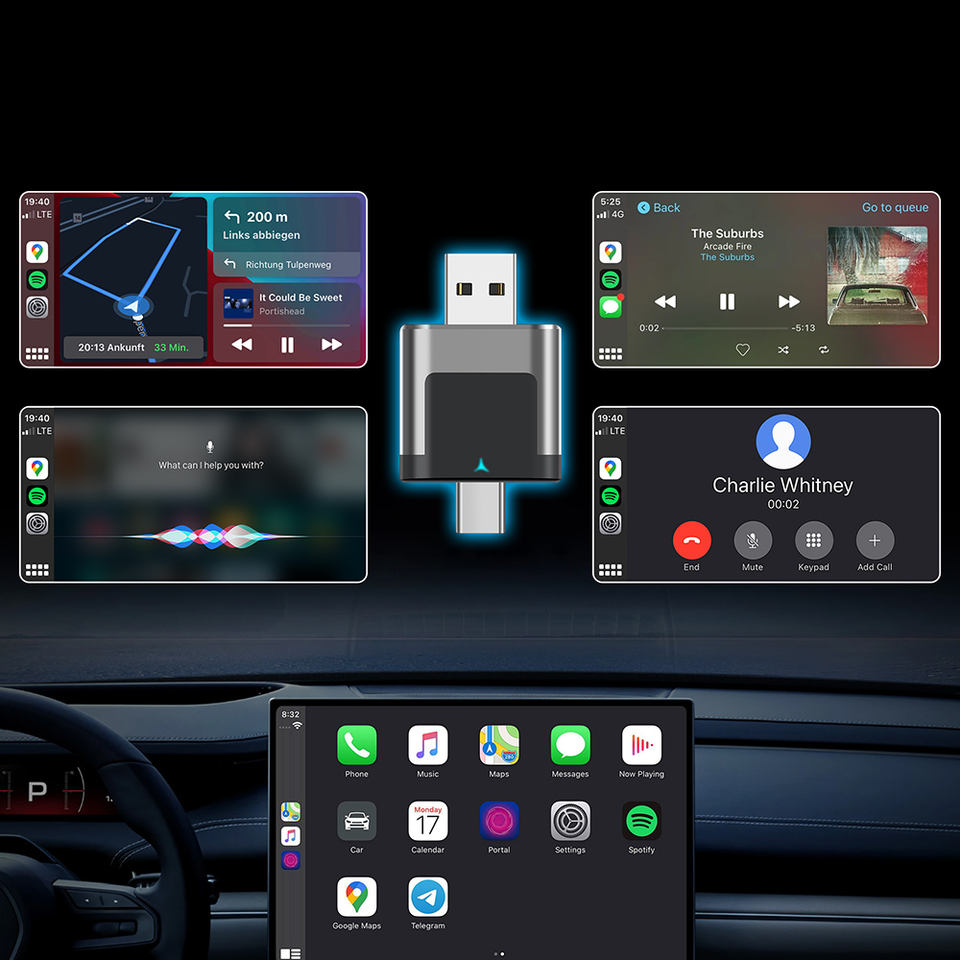Open Apple Maps in the dashboard app grid
Viewport: 960px width, 960px height.
click(499, 744)
